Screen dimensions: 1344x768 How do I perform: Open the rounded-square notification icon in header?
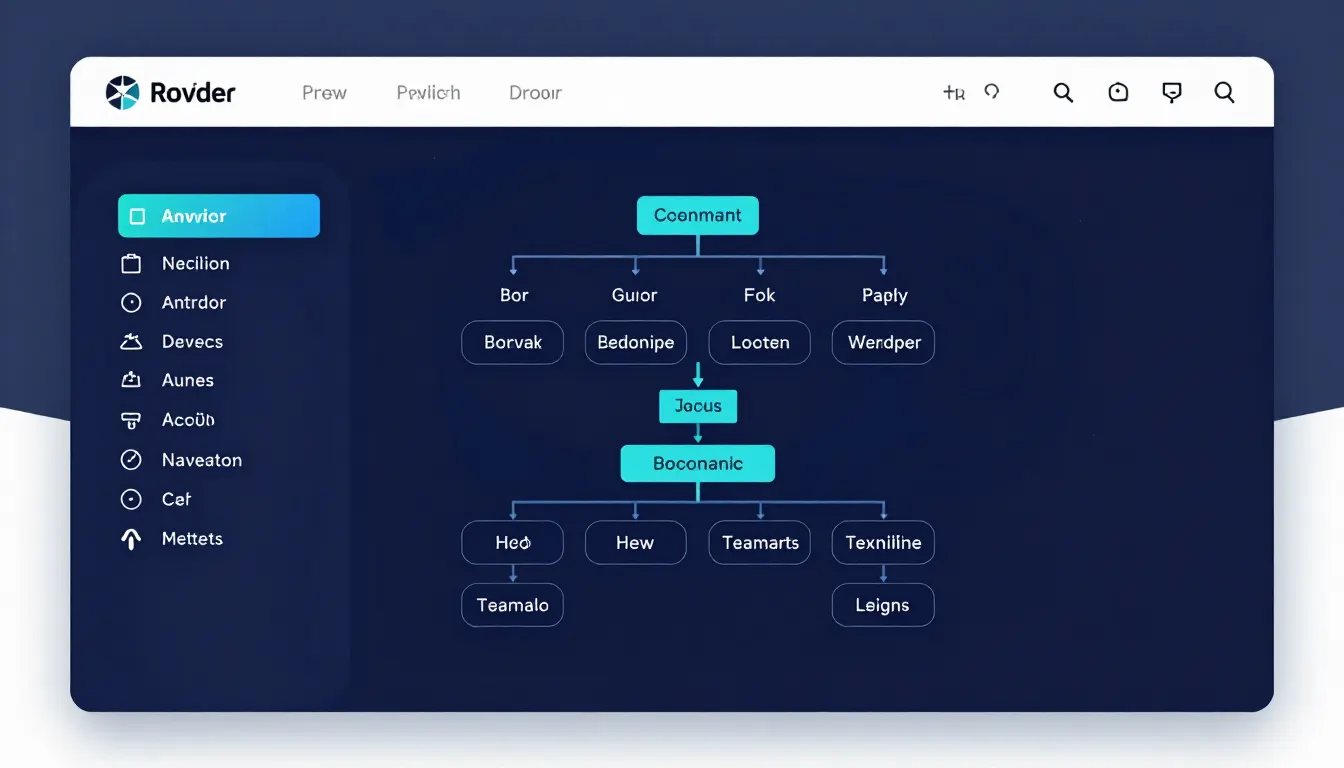[x=1118, y=93]
